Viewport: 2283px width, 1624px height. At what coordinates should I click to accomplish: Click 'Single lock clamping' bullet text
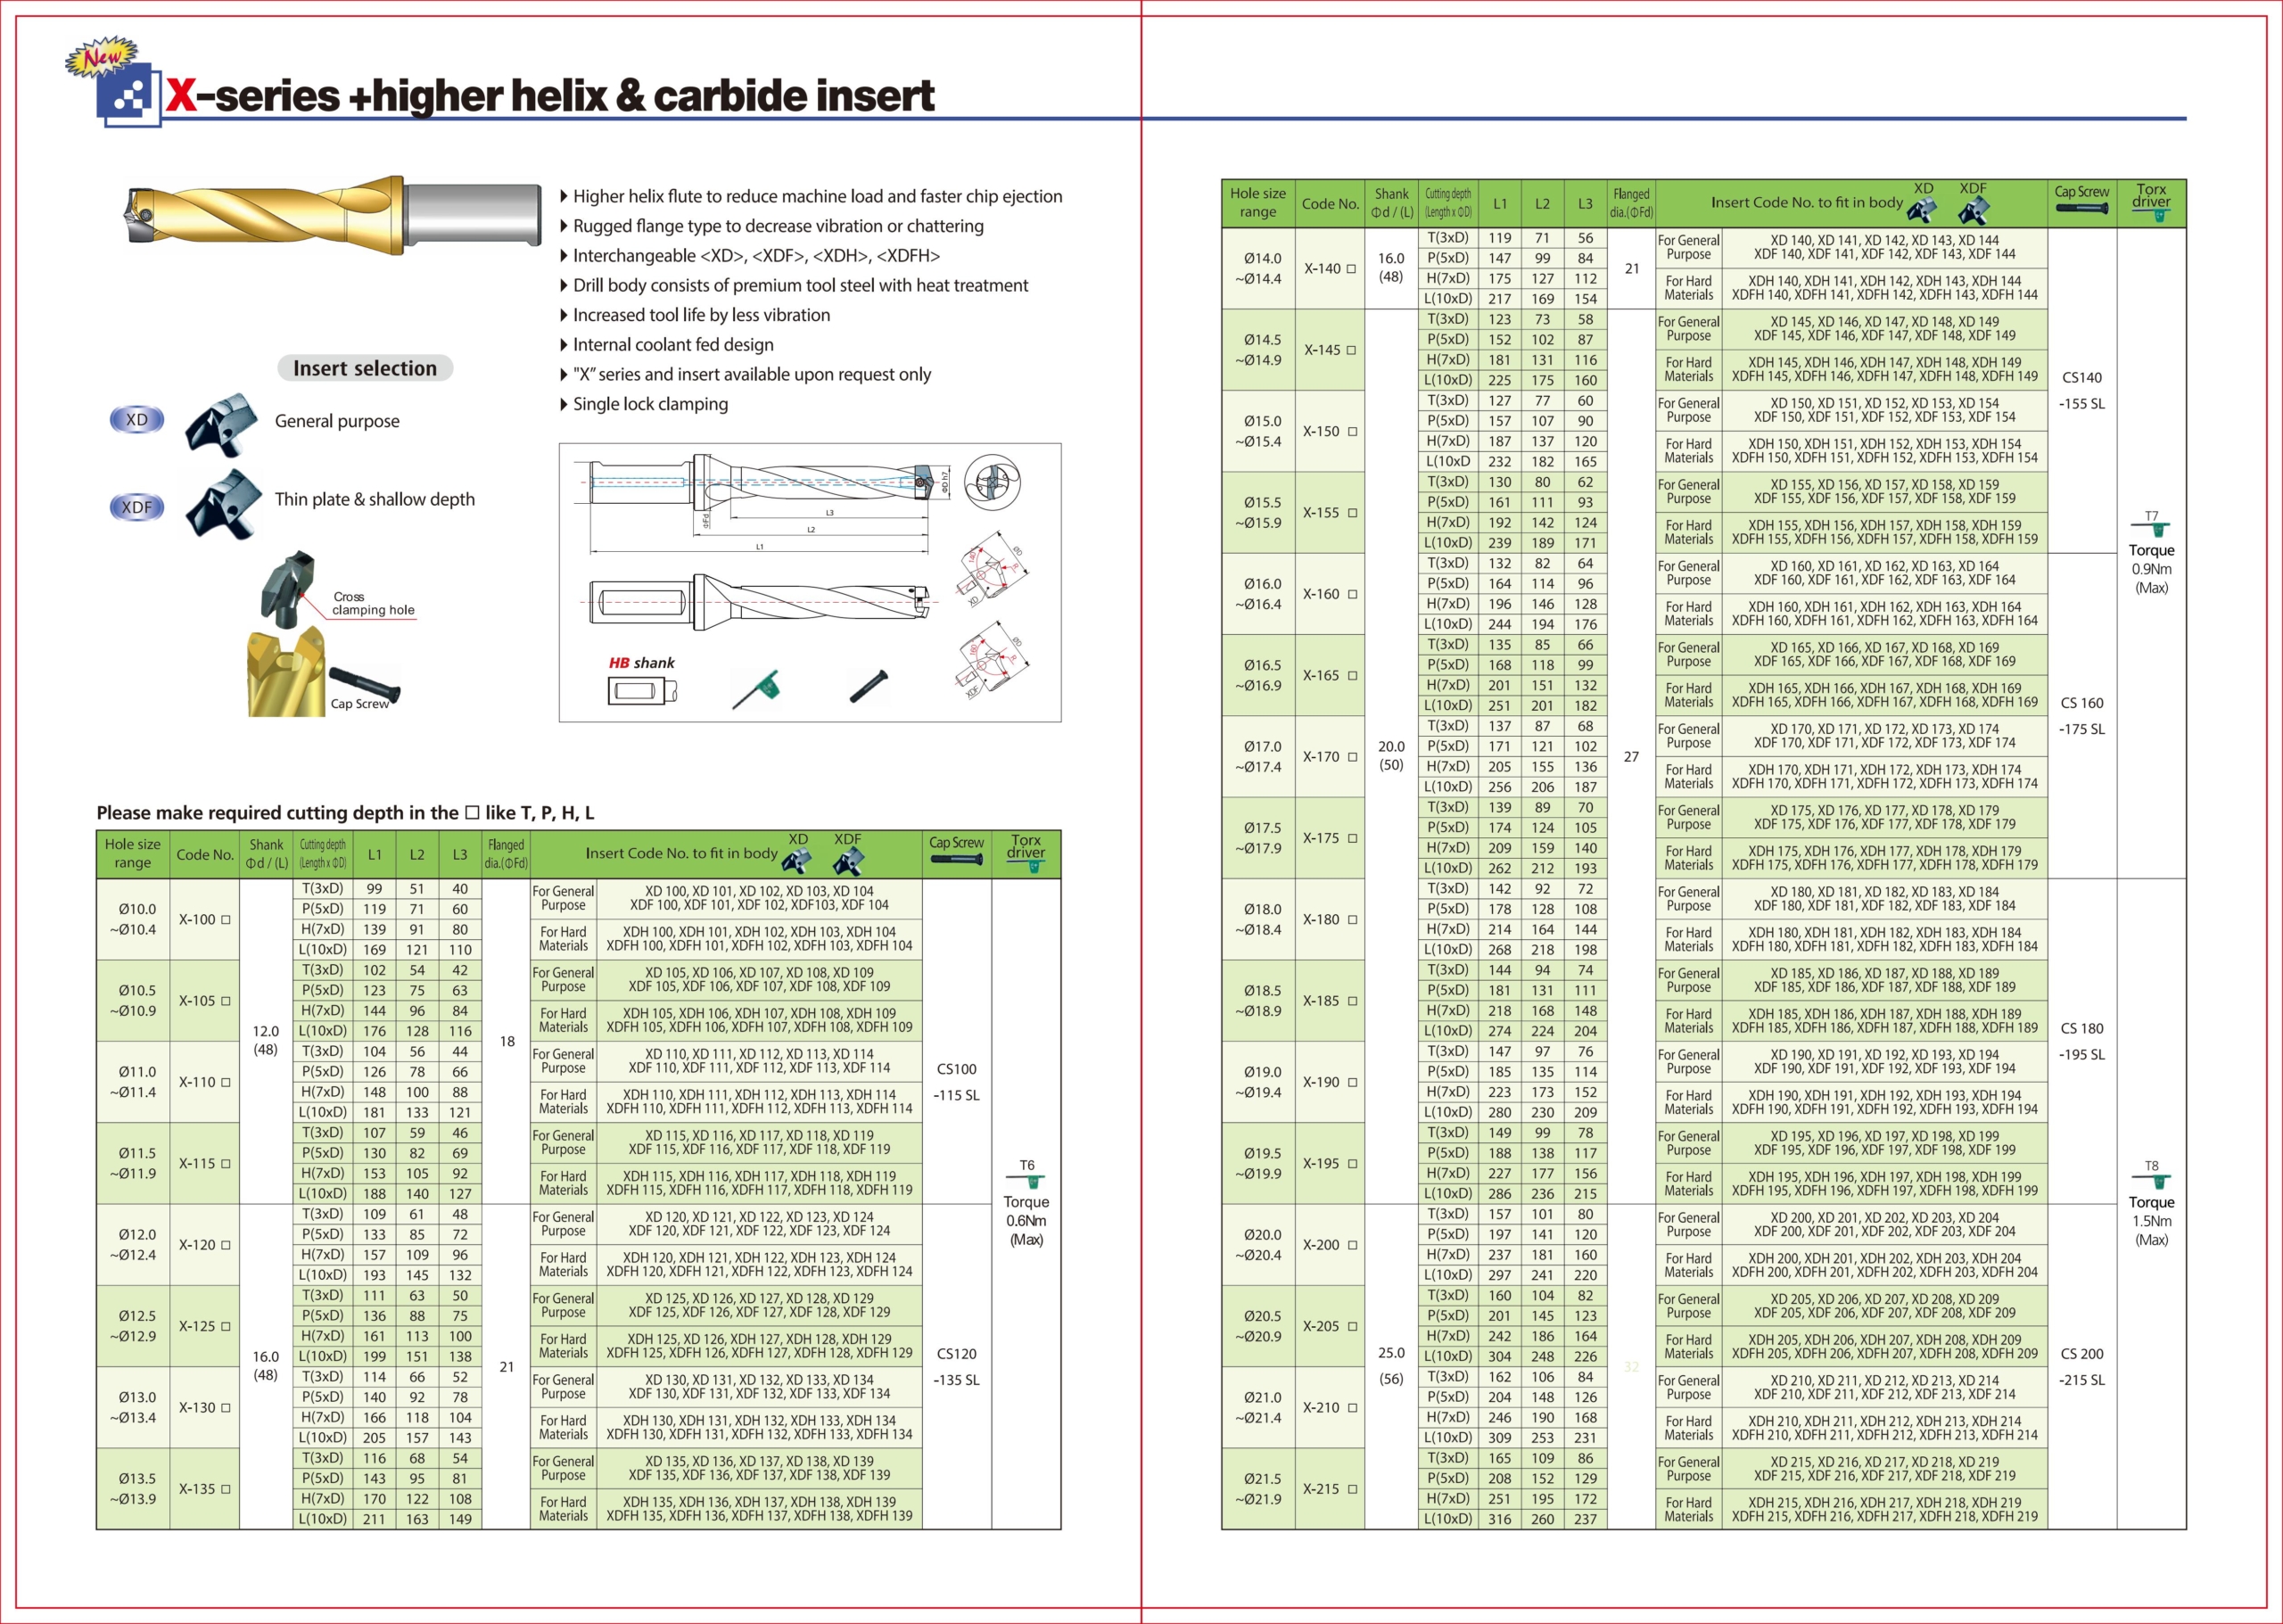point(650,404)
